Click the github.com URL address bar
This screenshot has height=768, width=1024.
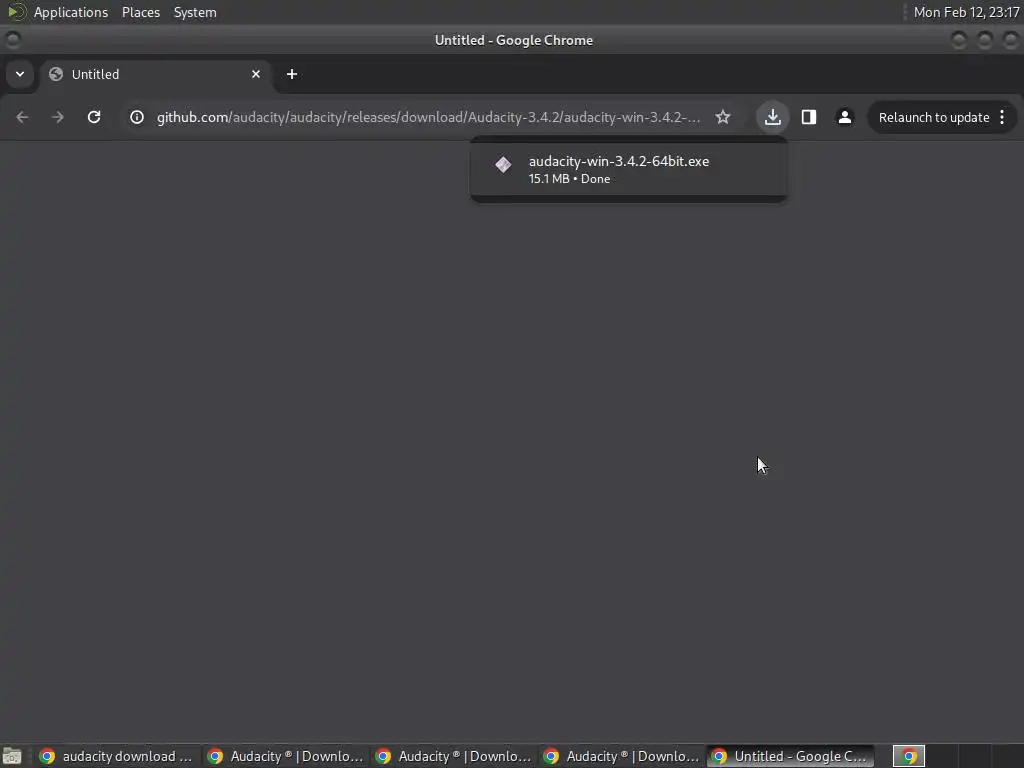point(428,117)
